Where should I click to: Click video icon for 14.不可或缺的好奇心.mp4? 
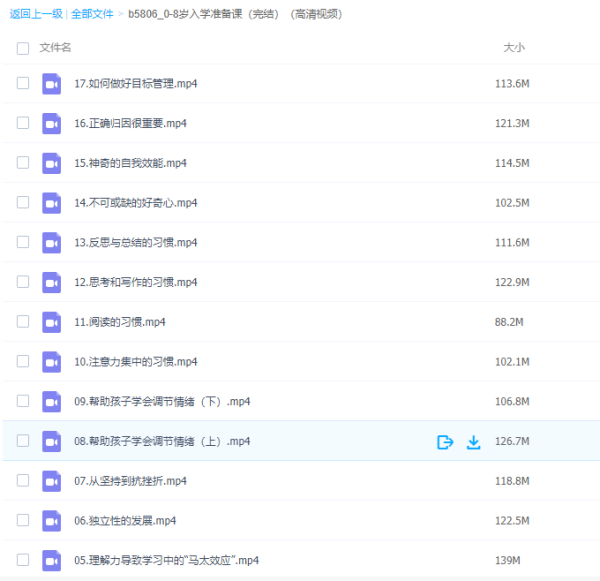(52, 203)
